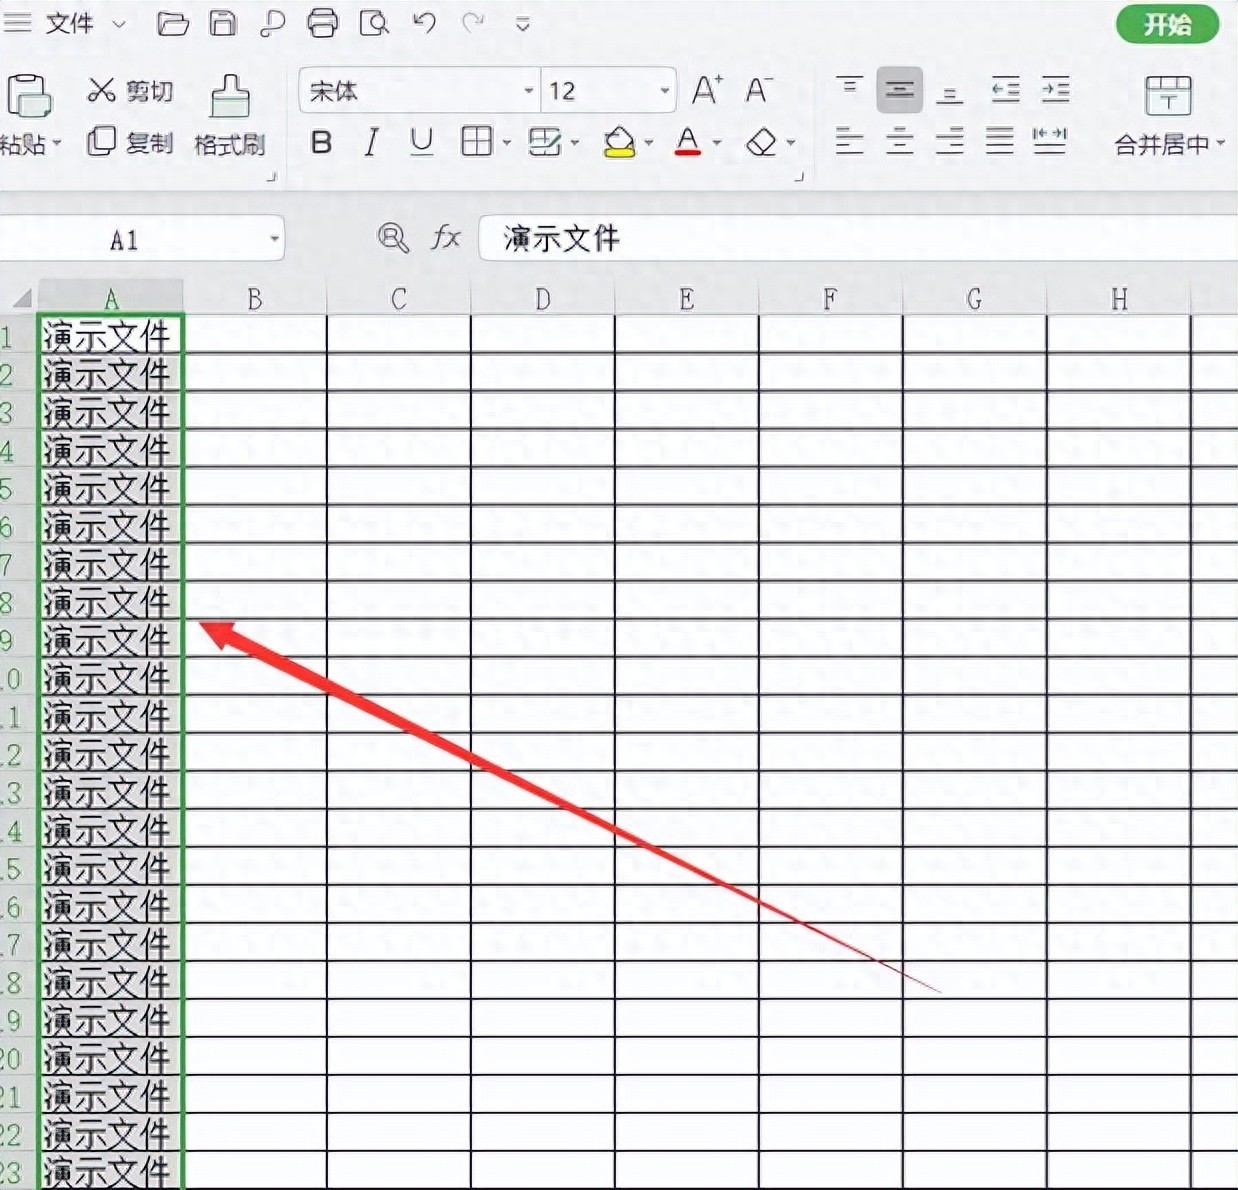Click the Save icon in quick toolbar
Screen dimensions: 1238x1190
223,23
